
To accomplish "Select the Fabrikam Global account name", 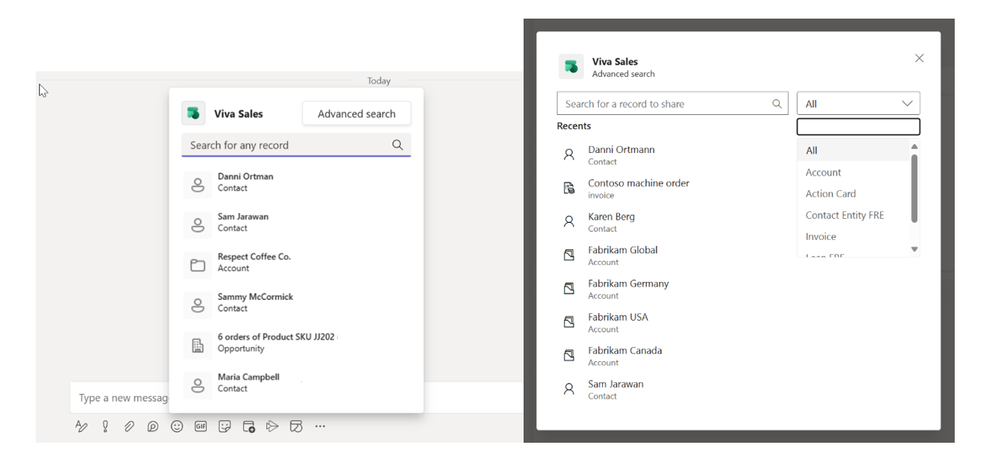I will click(x=622, y=250).
